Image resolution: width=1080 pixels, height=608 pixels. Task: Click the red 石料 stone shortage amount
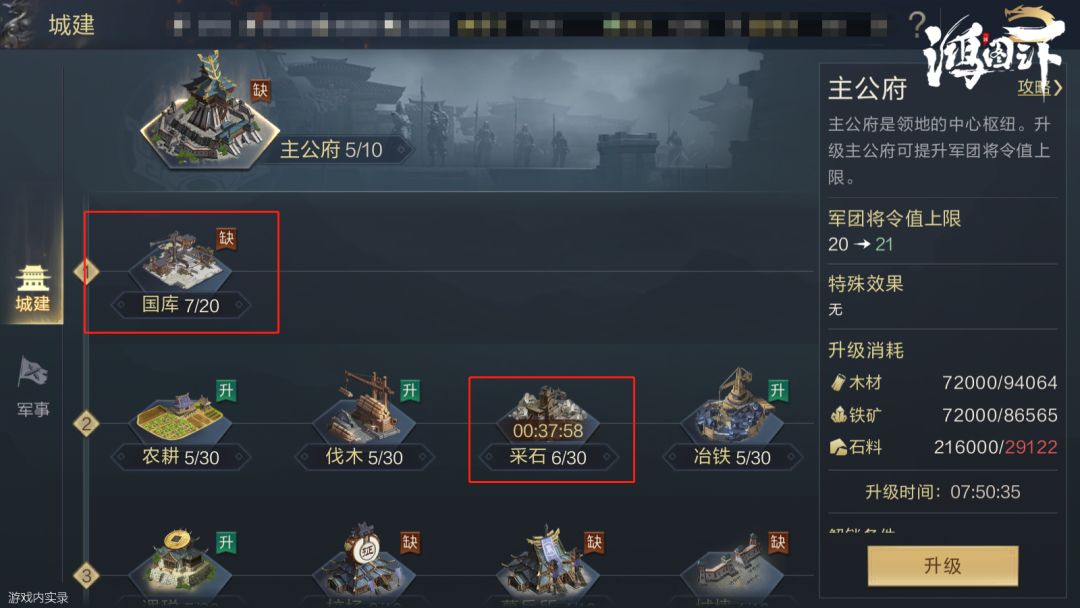click(x=1030, y=447)
